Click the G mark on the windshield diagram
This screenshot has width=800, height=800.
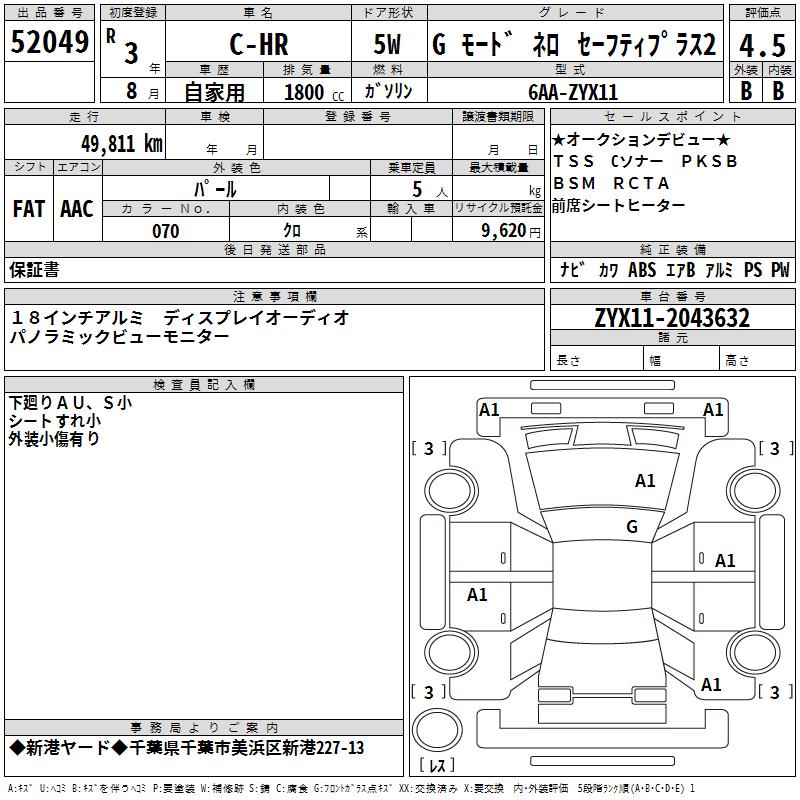(632, 526)
